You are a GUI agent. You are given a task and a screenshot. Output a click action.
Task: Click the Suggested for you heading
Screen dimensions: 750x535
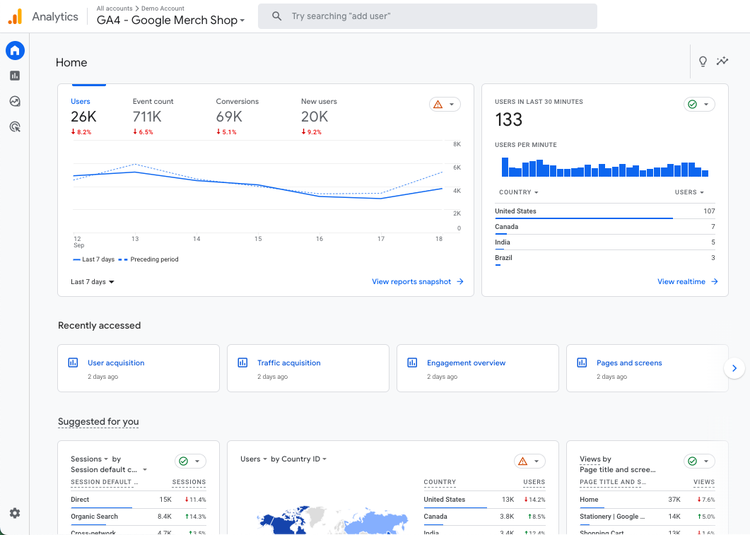[x=99, y=422]
